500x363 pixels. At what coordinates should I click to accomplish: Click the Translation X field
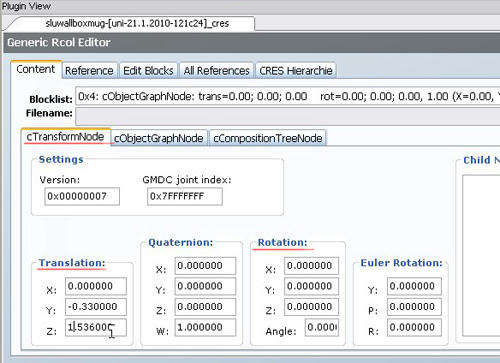point(96,286)
